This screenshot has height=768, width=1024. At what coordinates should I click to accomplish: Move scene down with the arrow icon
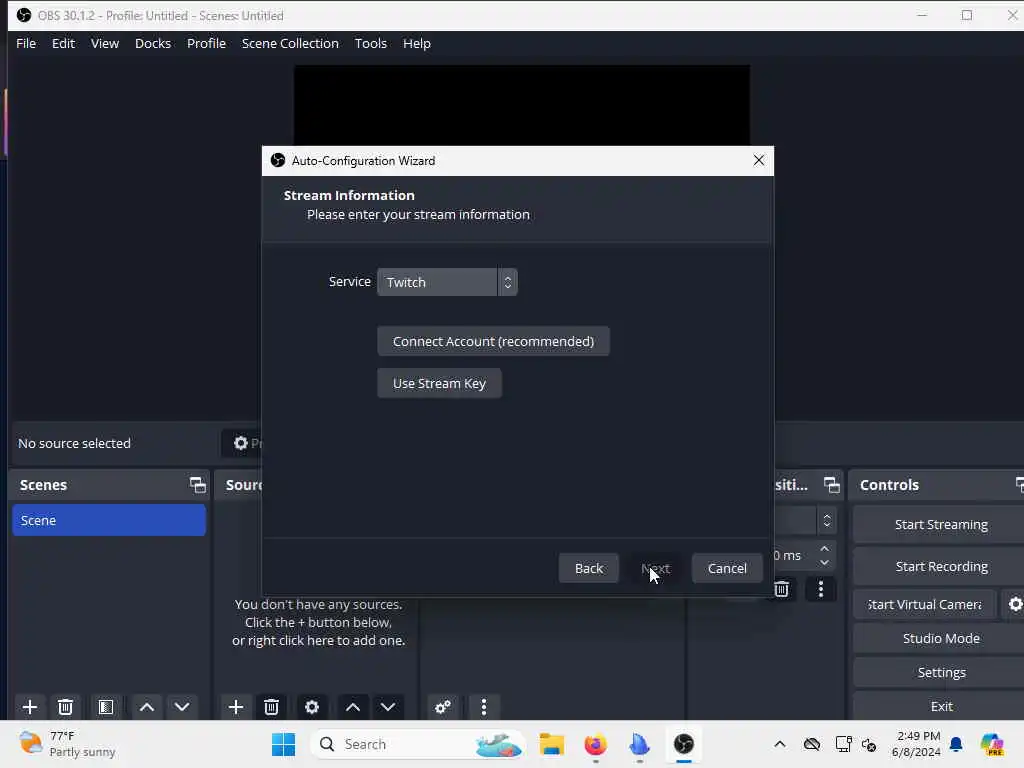[182, 707]
